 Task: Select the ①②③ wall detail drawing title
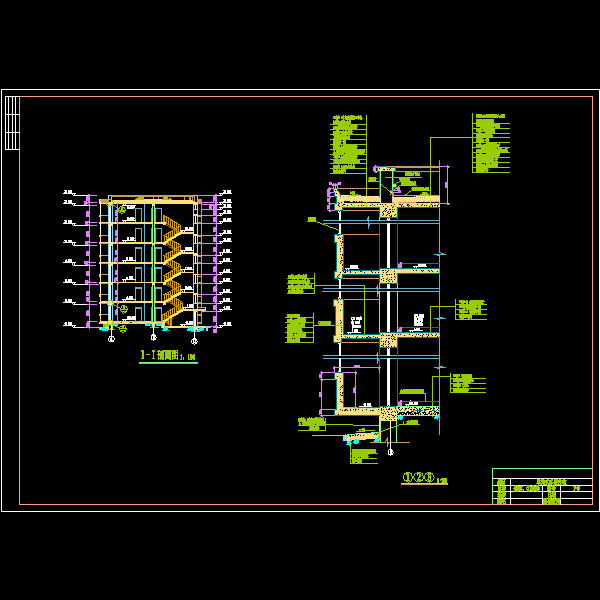[424, 478]
